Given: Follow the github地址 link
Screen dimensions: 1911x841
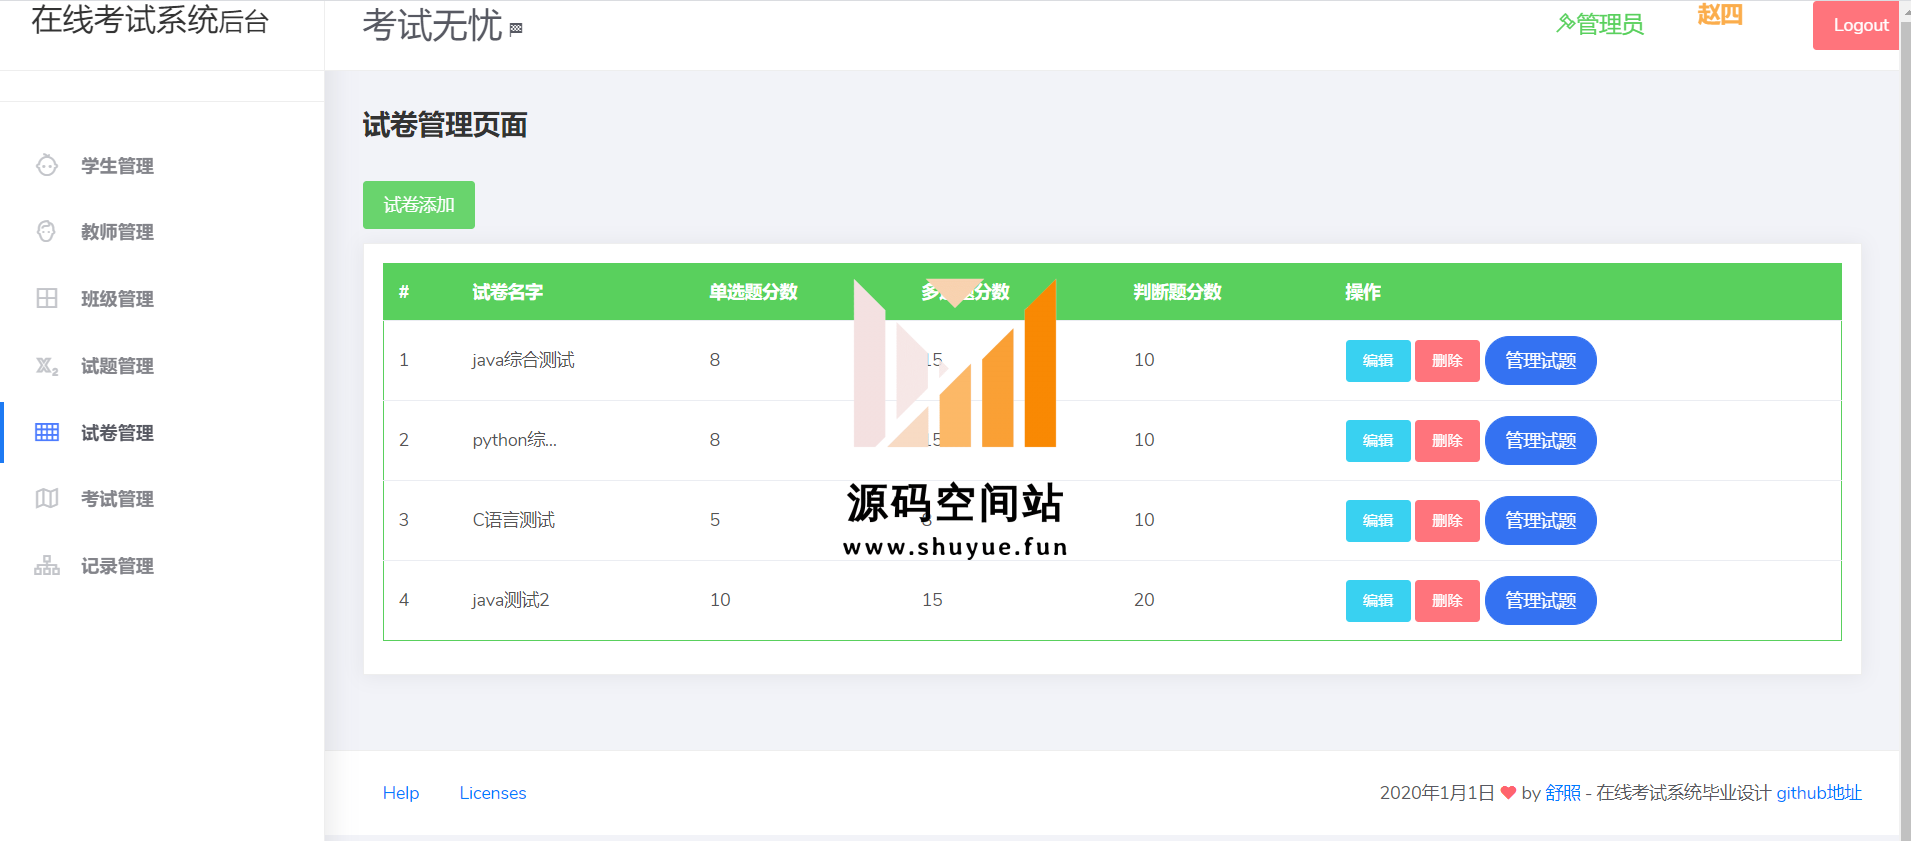Looking at the screenshot, I should click(1818, 793).
